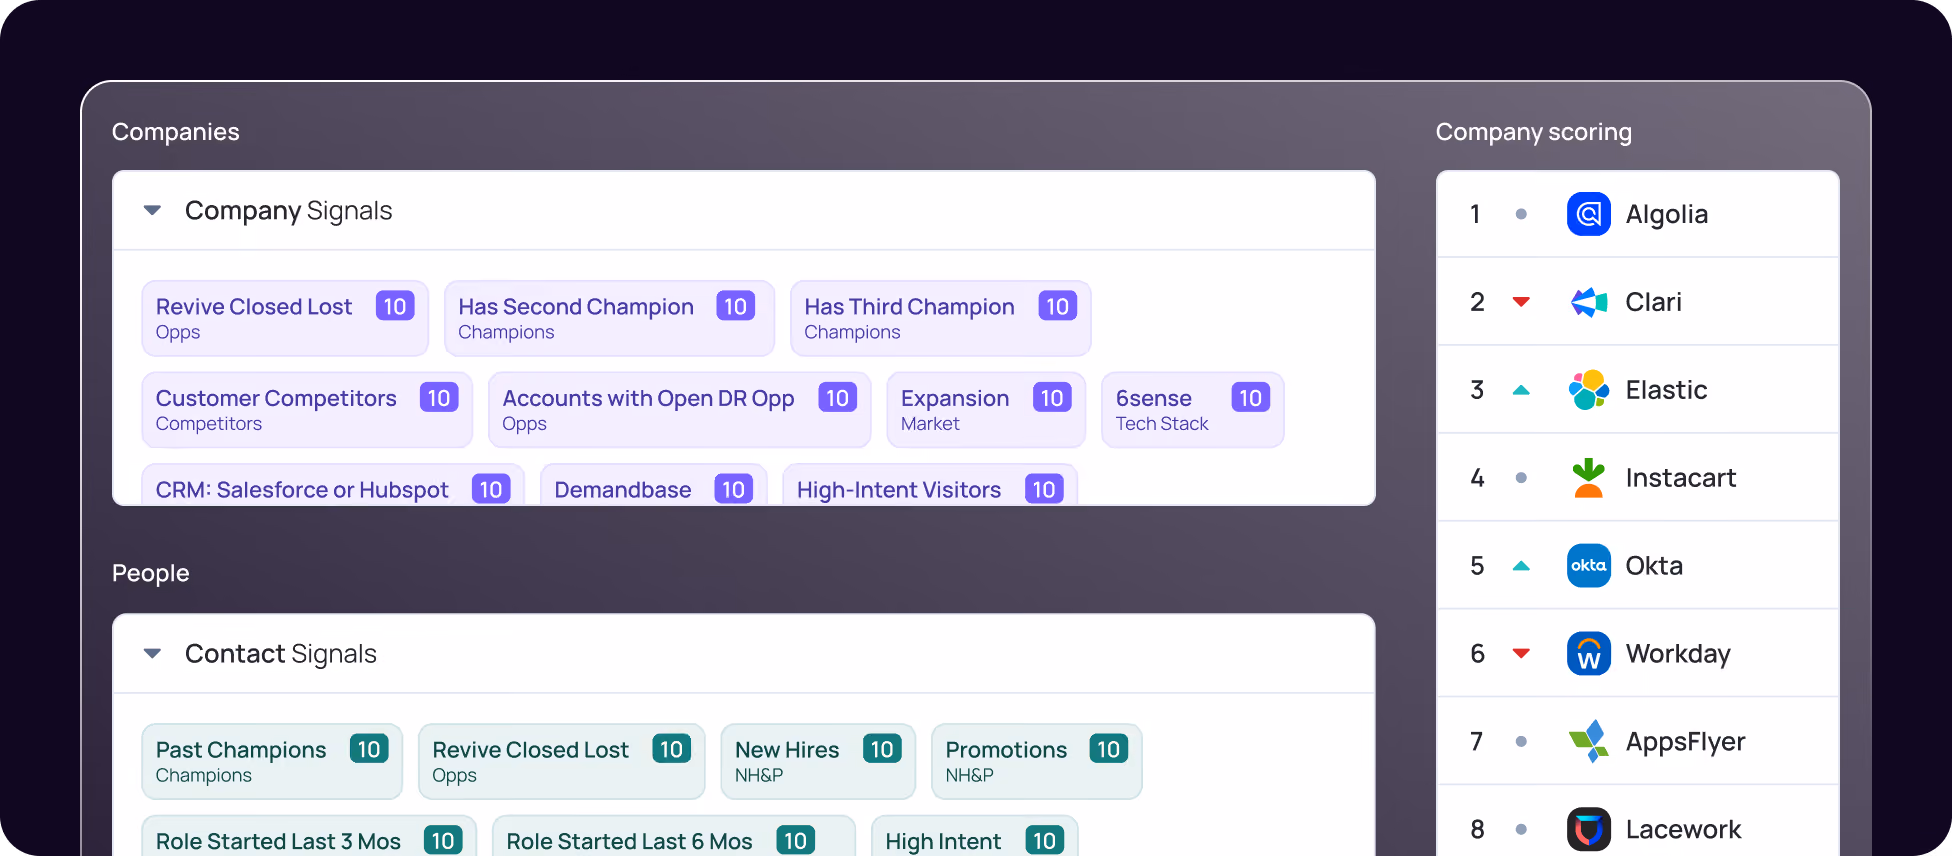Viewport: 1952px width, 856px height.
Task: Click the AppsFlyer company name
Action: pos(1685,742)
